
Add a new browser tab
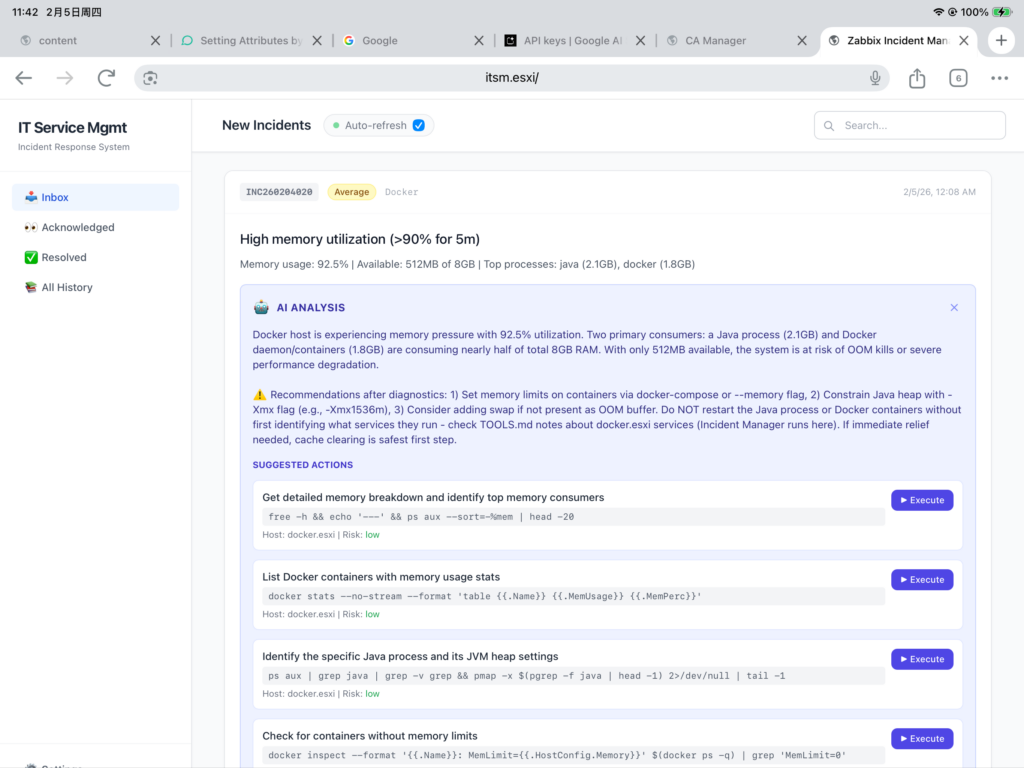1001,41
